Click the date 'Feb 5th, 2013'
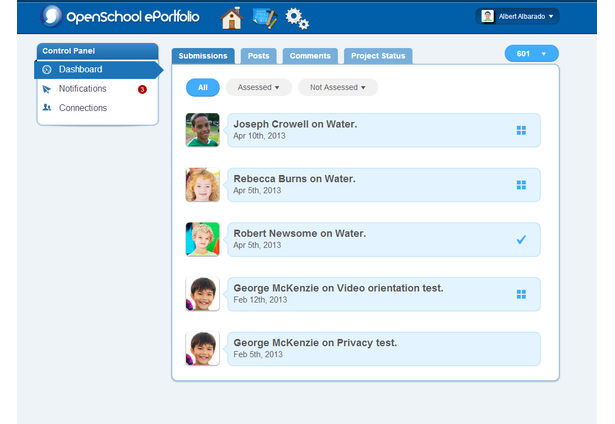Viewport: 615px width, 424px height. click(258, 355)
